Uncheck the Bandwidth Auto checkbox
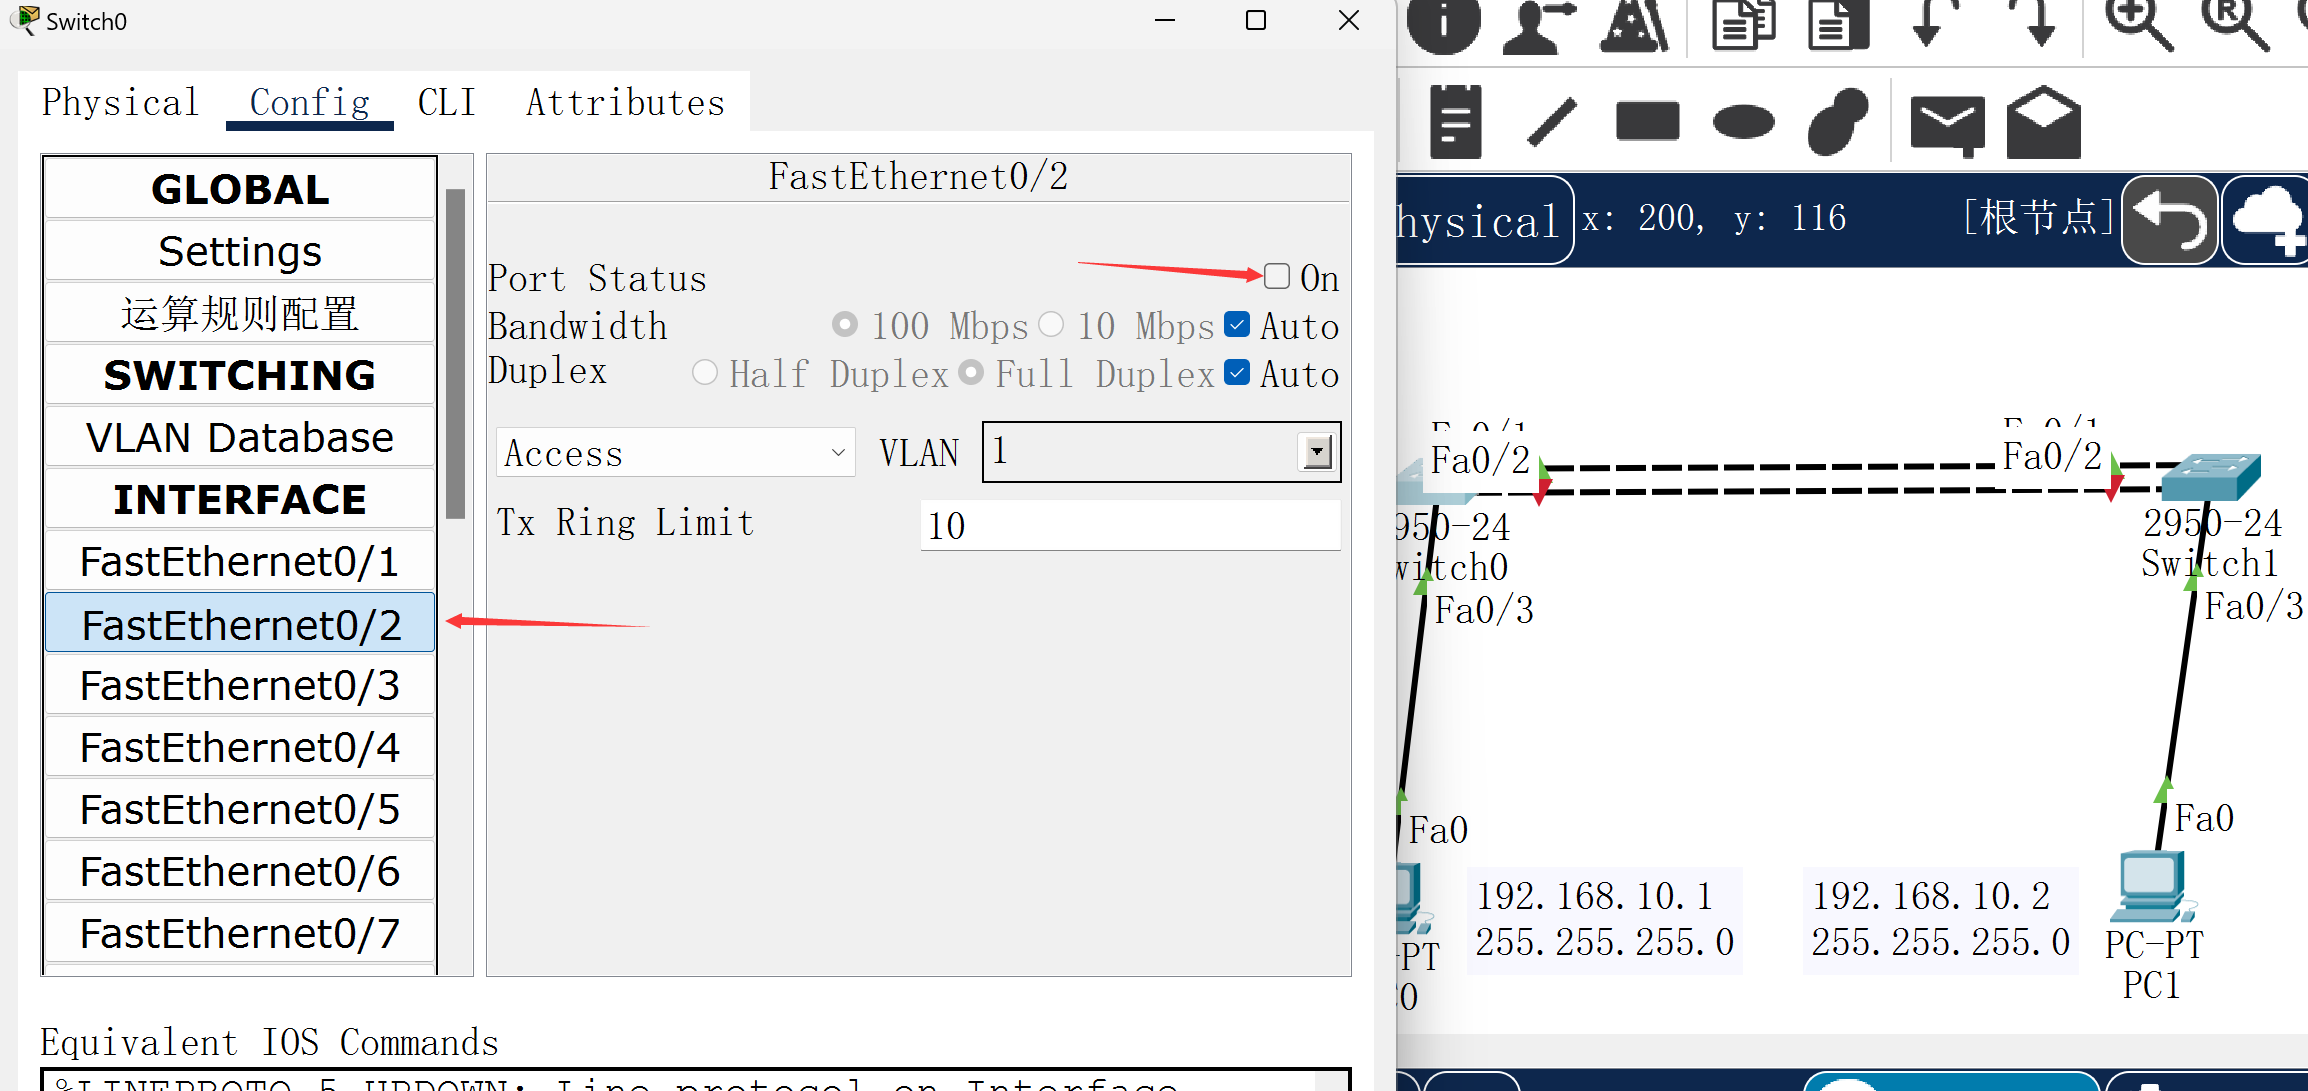The width and height of the screenshot is (2308, 1091). (1237, 325)
